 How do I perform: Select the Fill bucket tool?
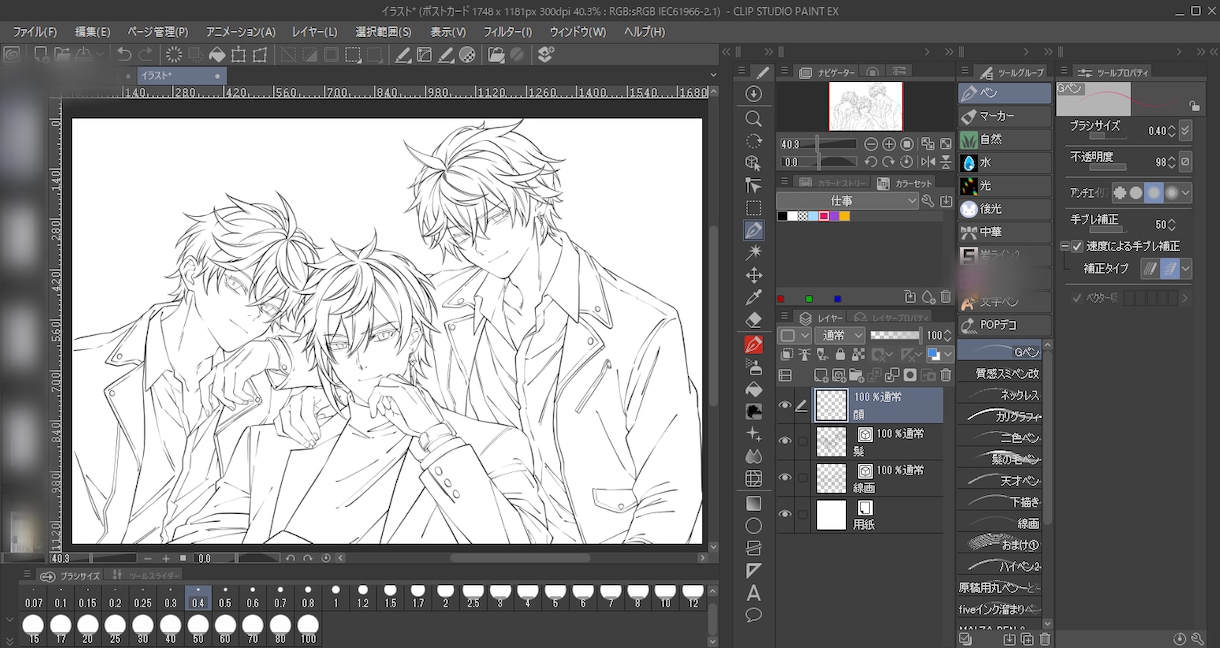[754, 389]
